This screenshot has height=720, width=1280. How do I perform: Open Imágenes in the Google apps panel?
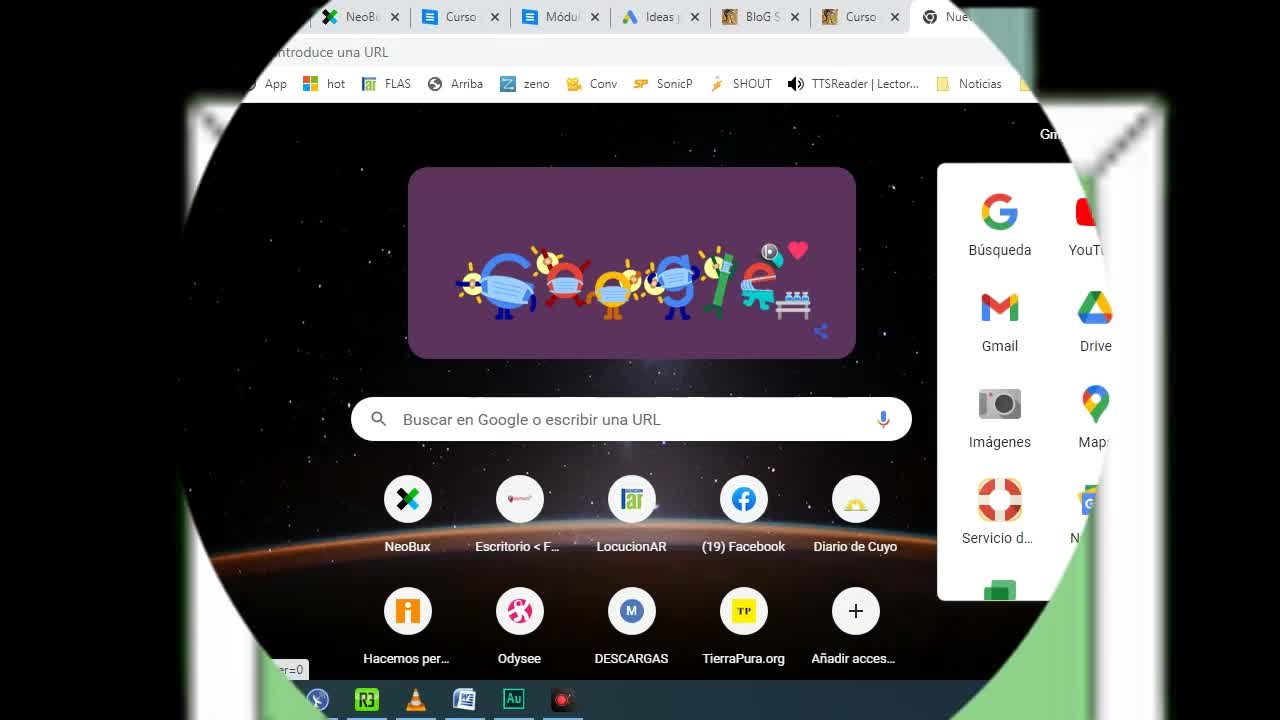point(1000,418)
